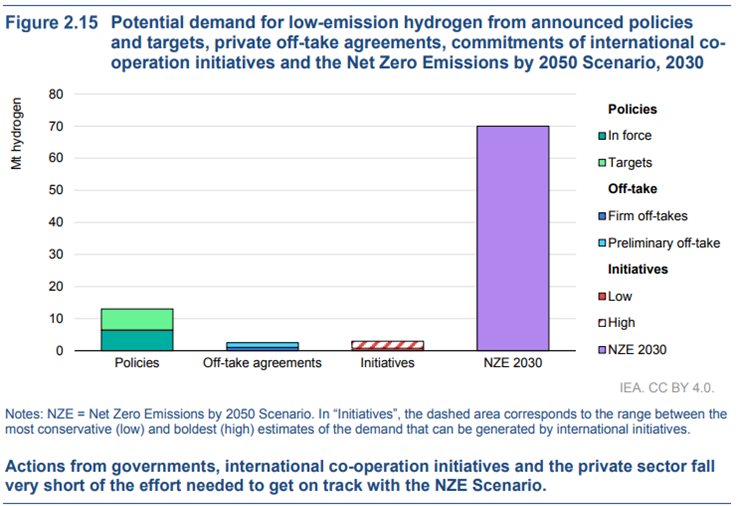This screenshot has height=506, width=738.
Task: Click the purple NZE 2030 legend swatch
Action: click(x=602, y=349)
